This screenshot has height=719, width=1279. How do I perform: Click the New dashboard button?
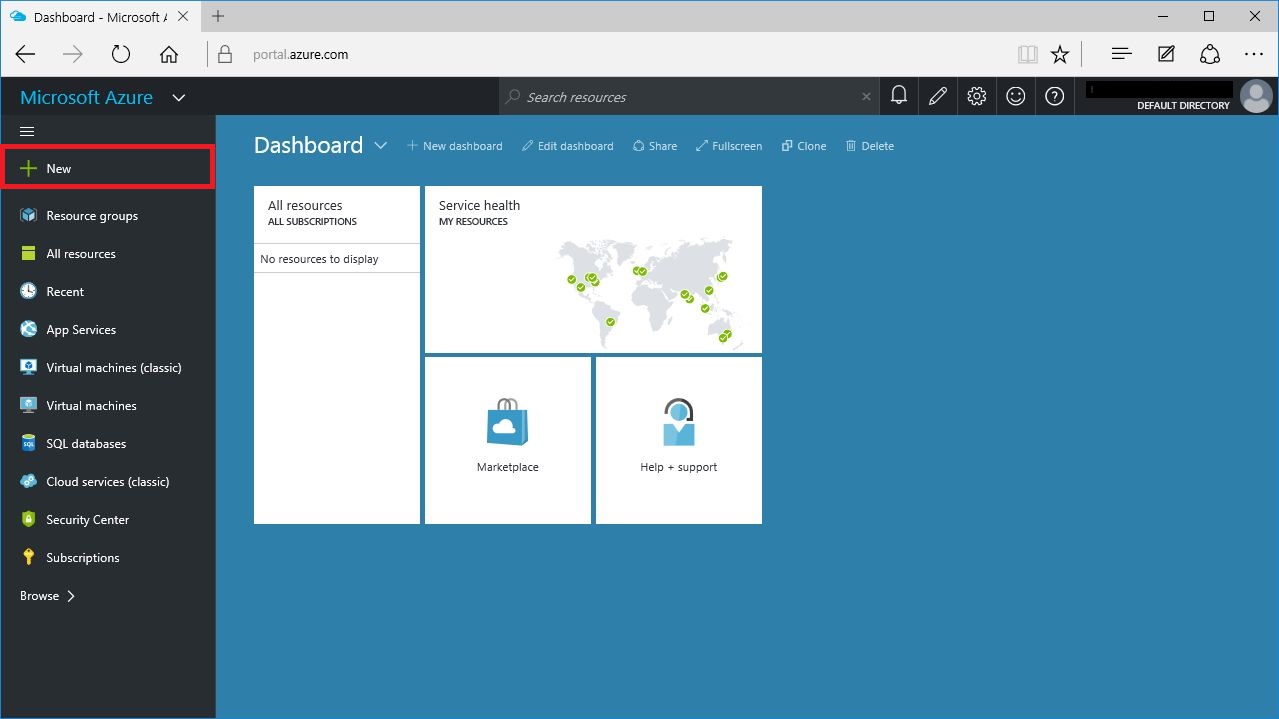(x=455, y=146)
